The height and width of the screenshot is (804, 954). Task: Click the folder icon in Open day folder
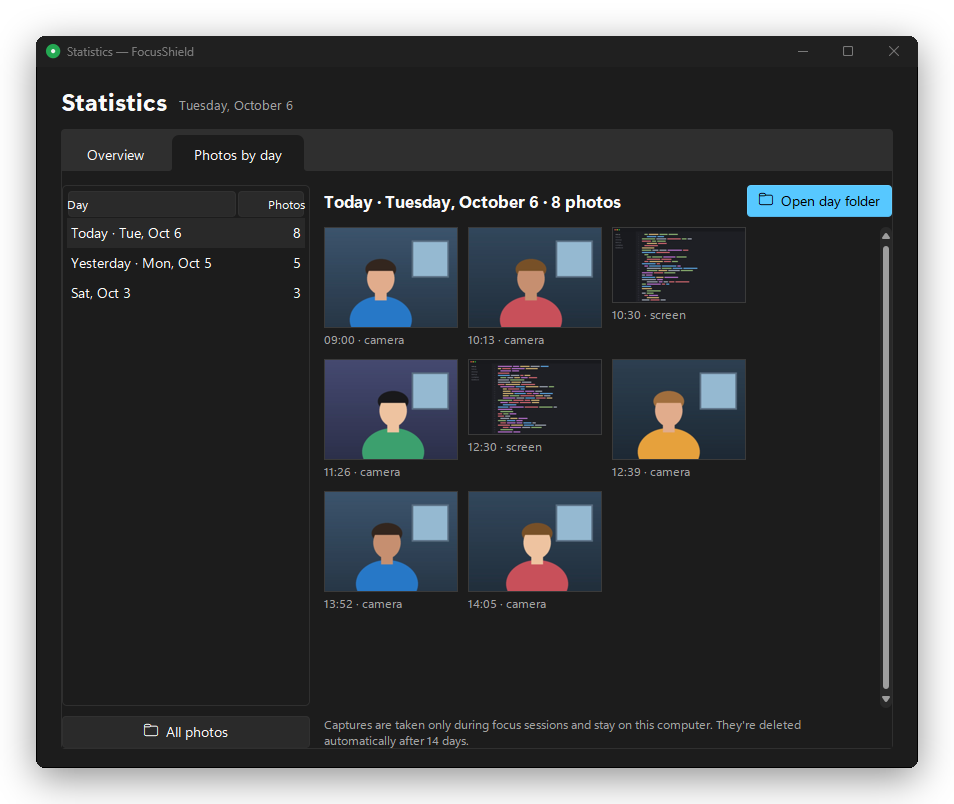765,200
